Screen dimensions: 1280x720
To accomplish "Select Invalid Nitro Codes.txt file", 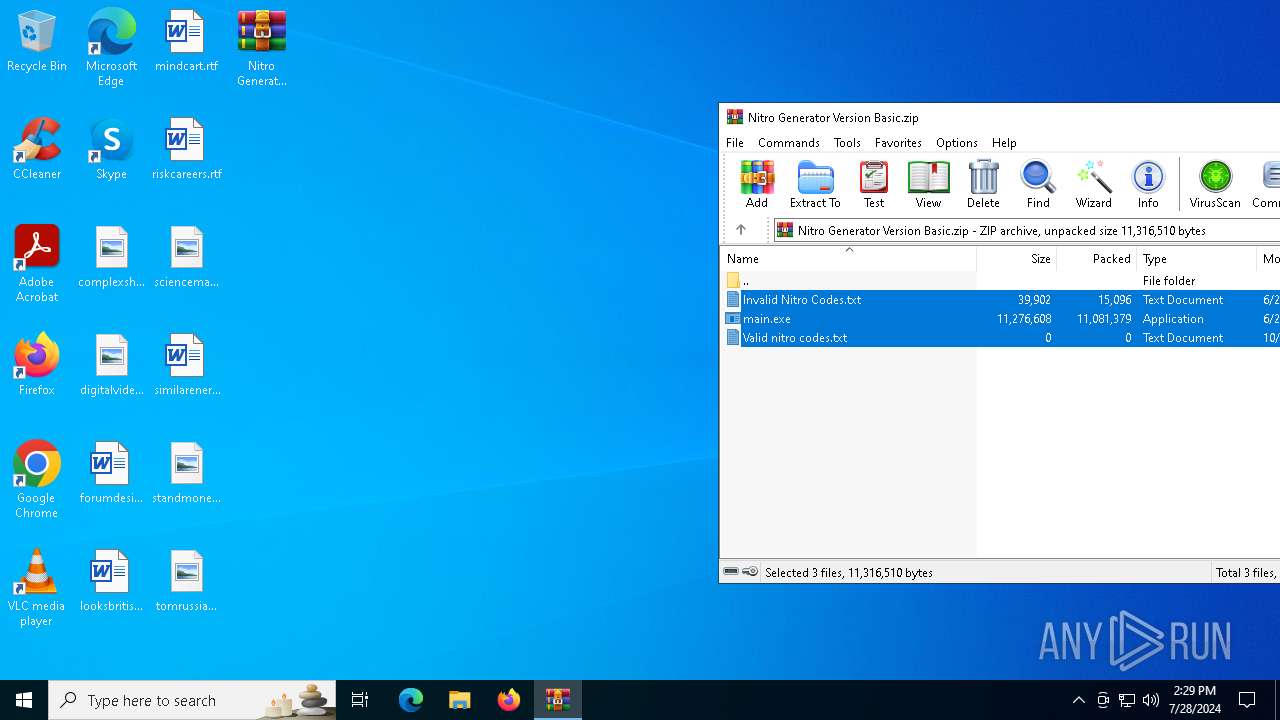I will tap(1000, 300).
